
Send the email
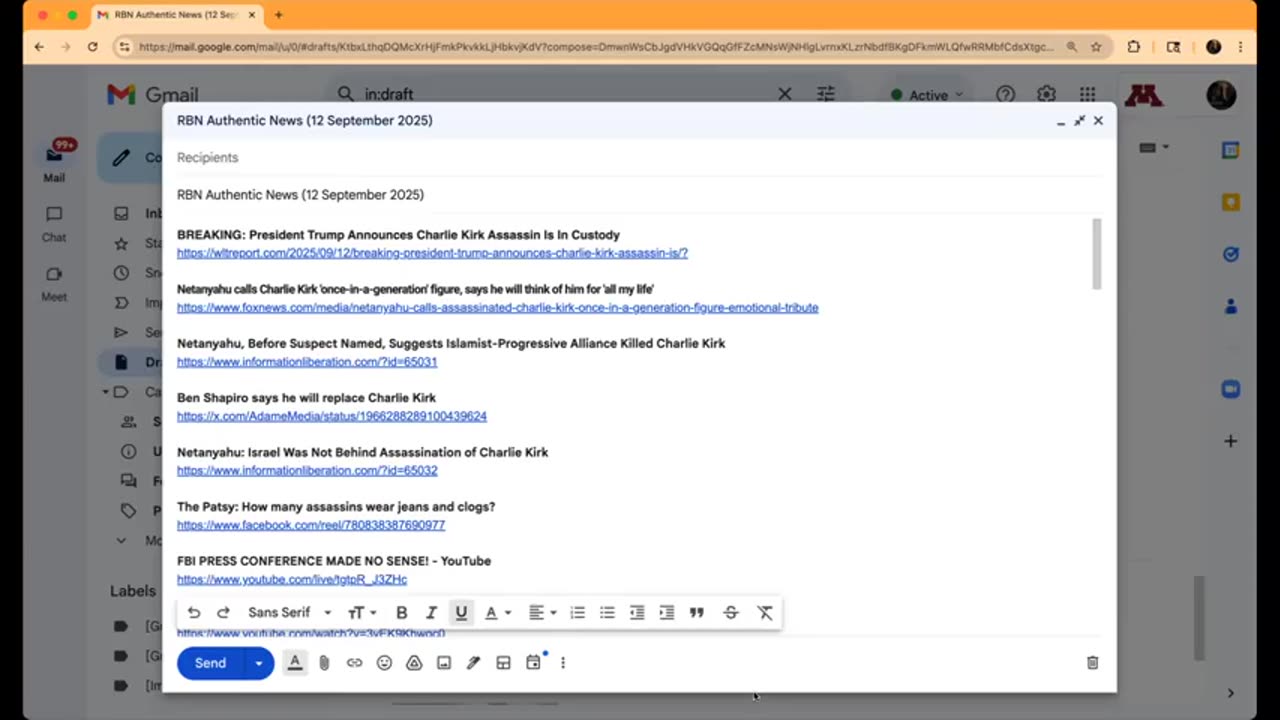[x=210, y=663]
